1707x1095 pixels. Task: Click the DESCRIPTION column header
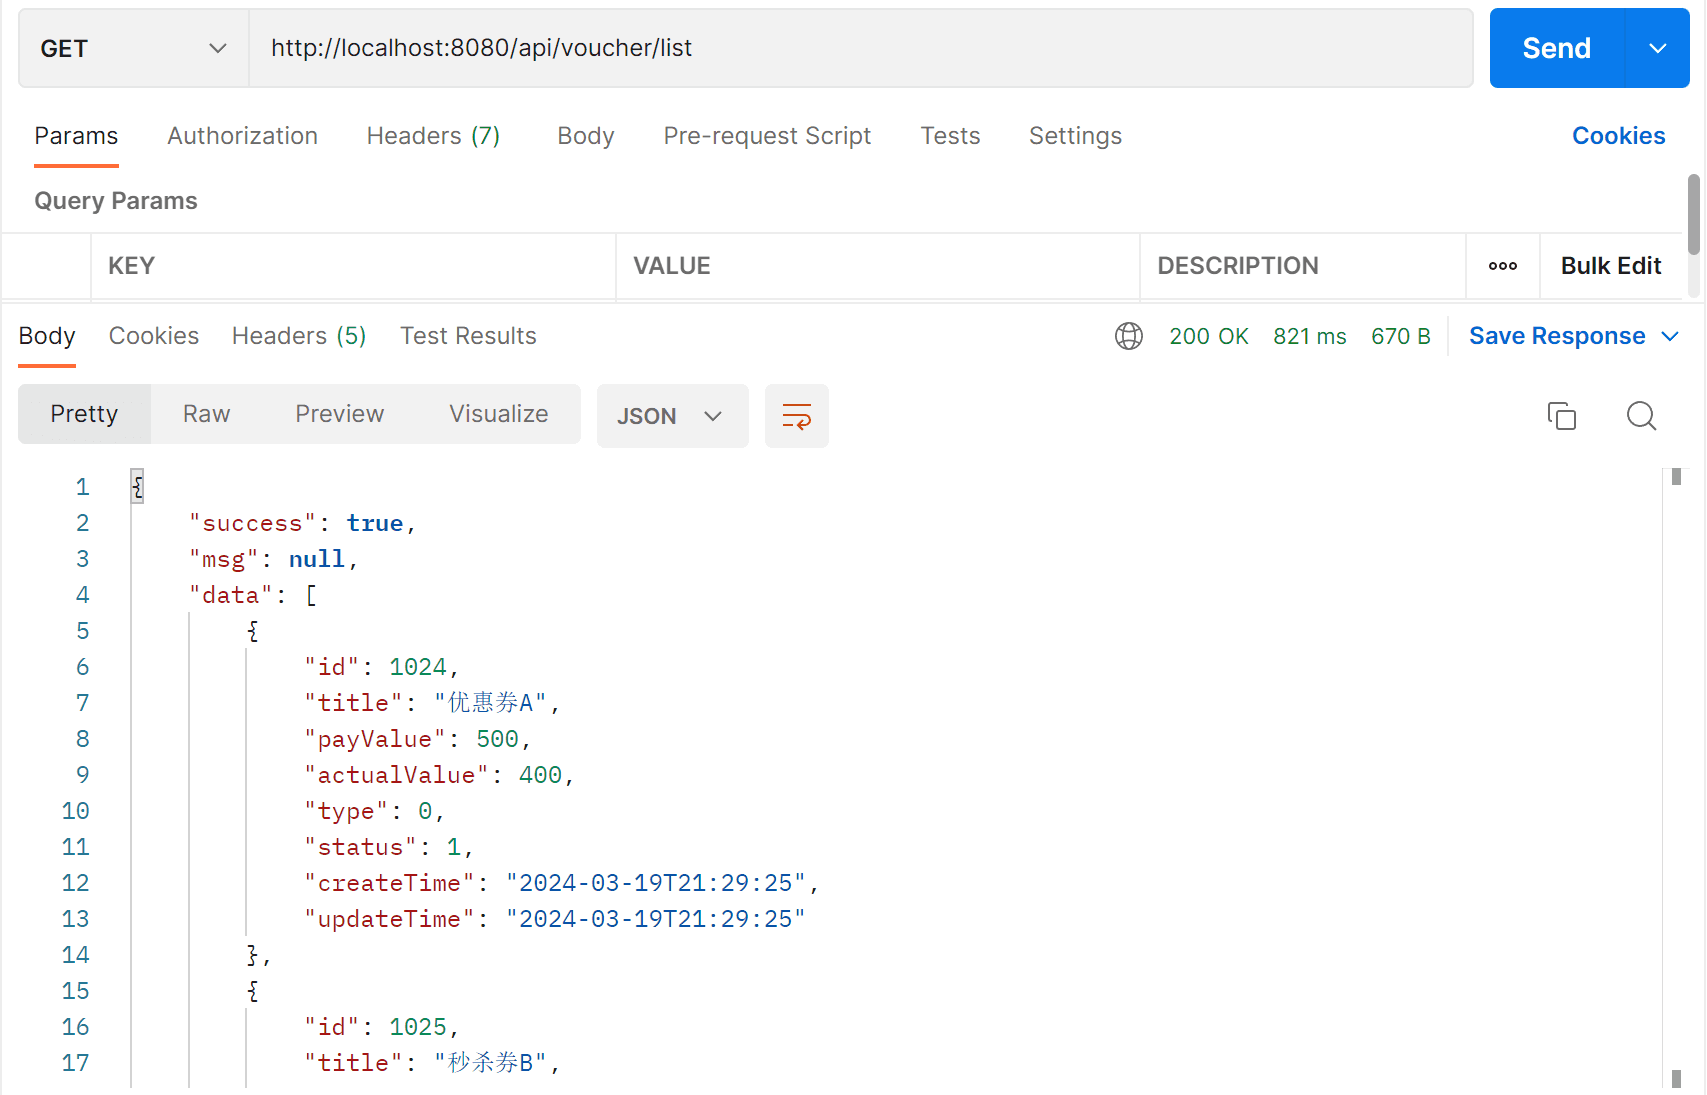point(1237,266)
